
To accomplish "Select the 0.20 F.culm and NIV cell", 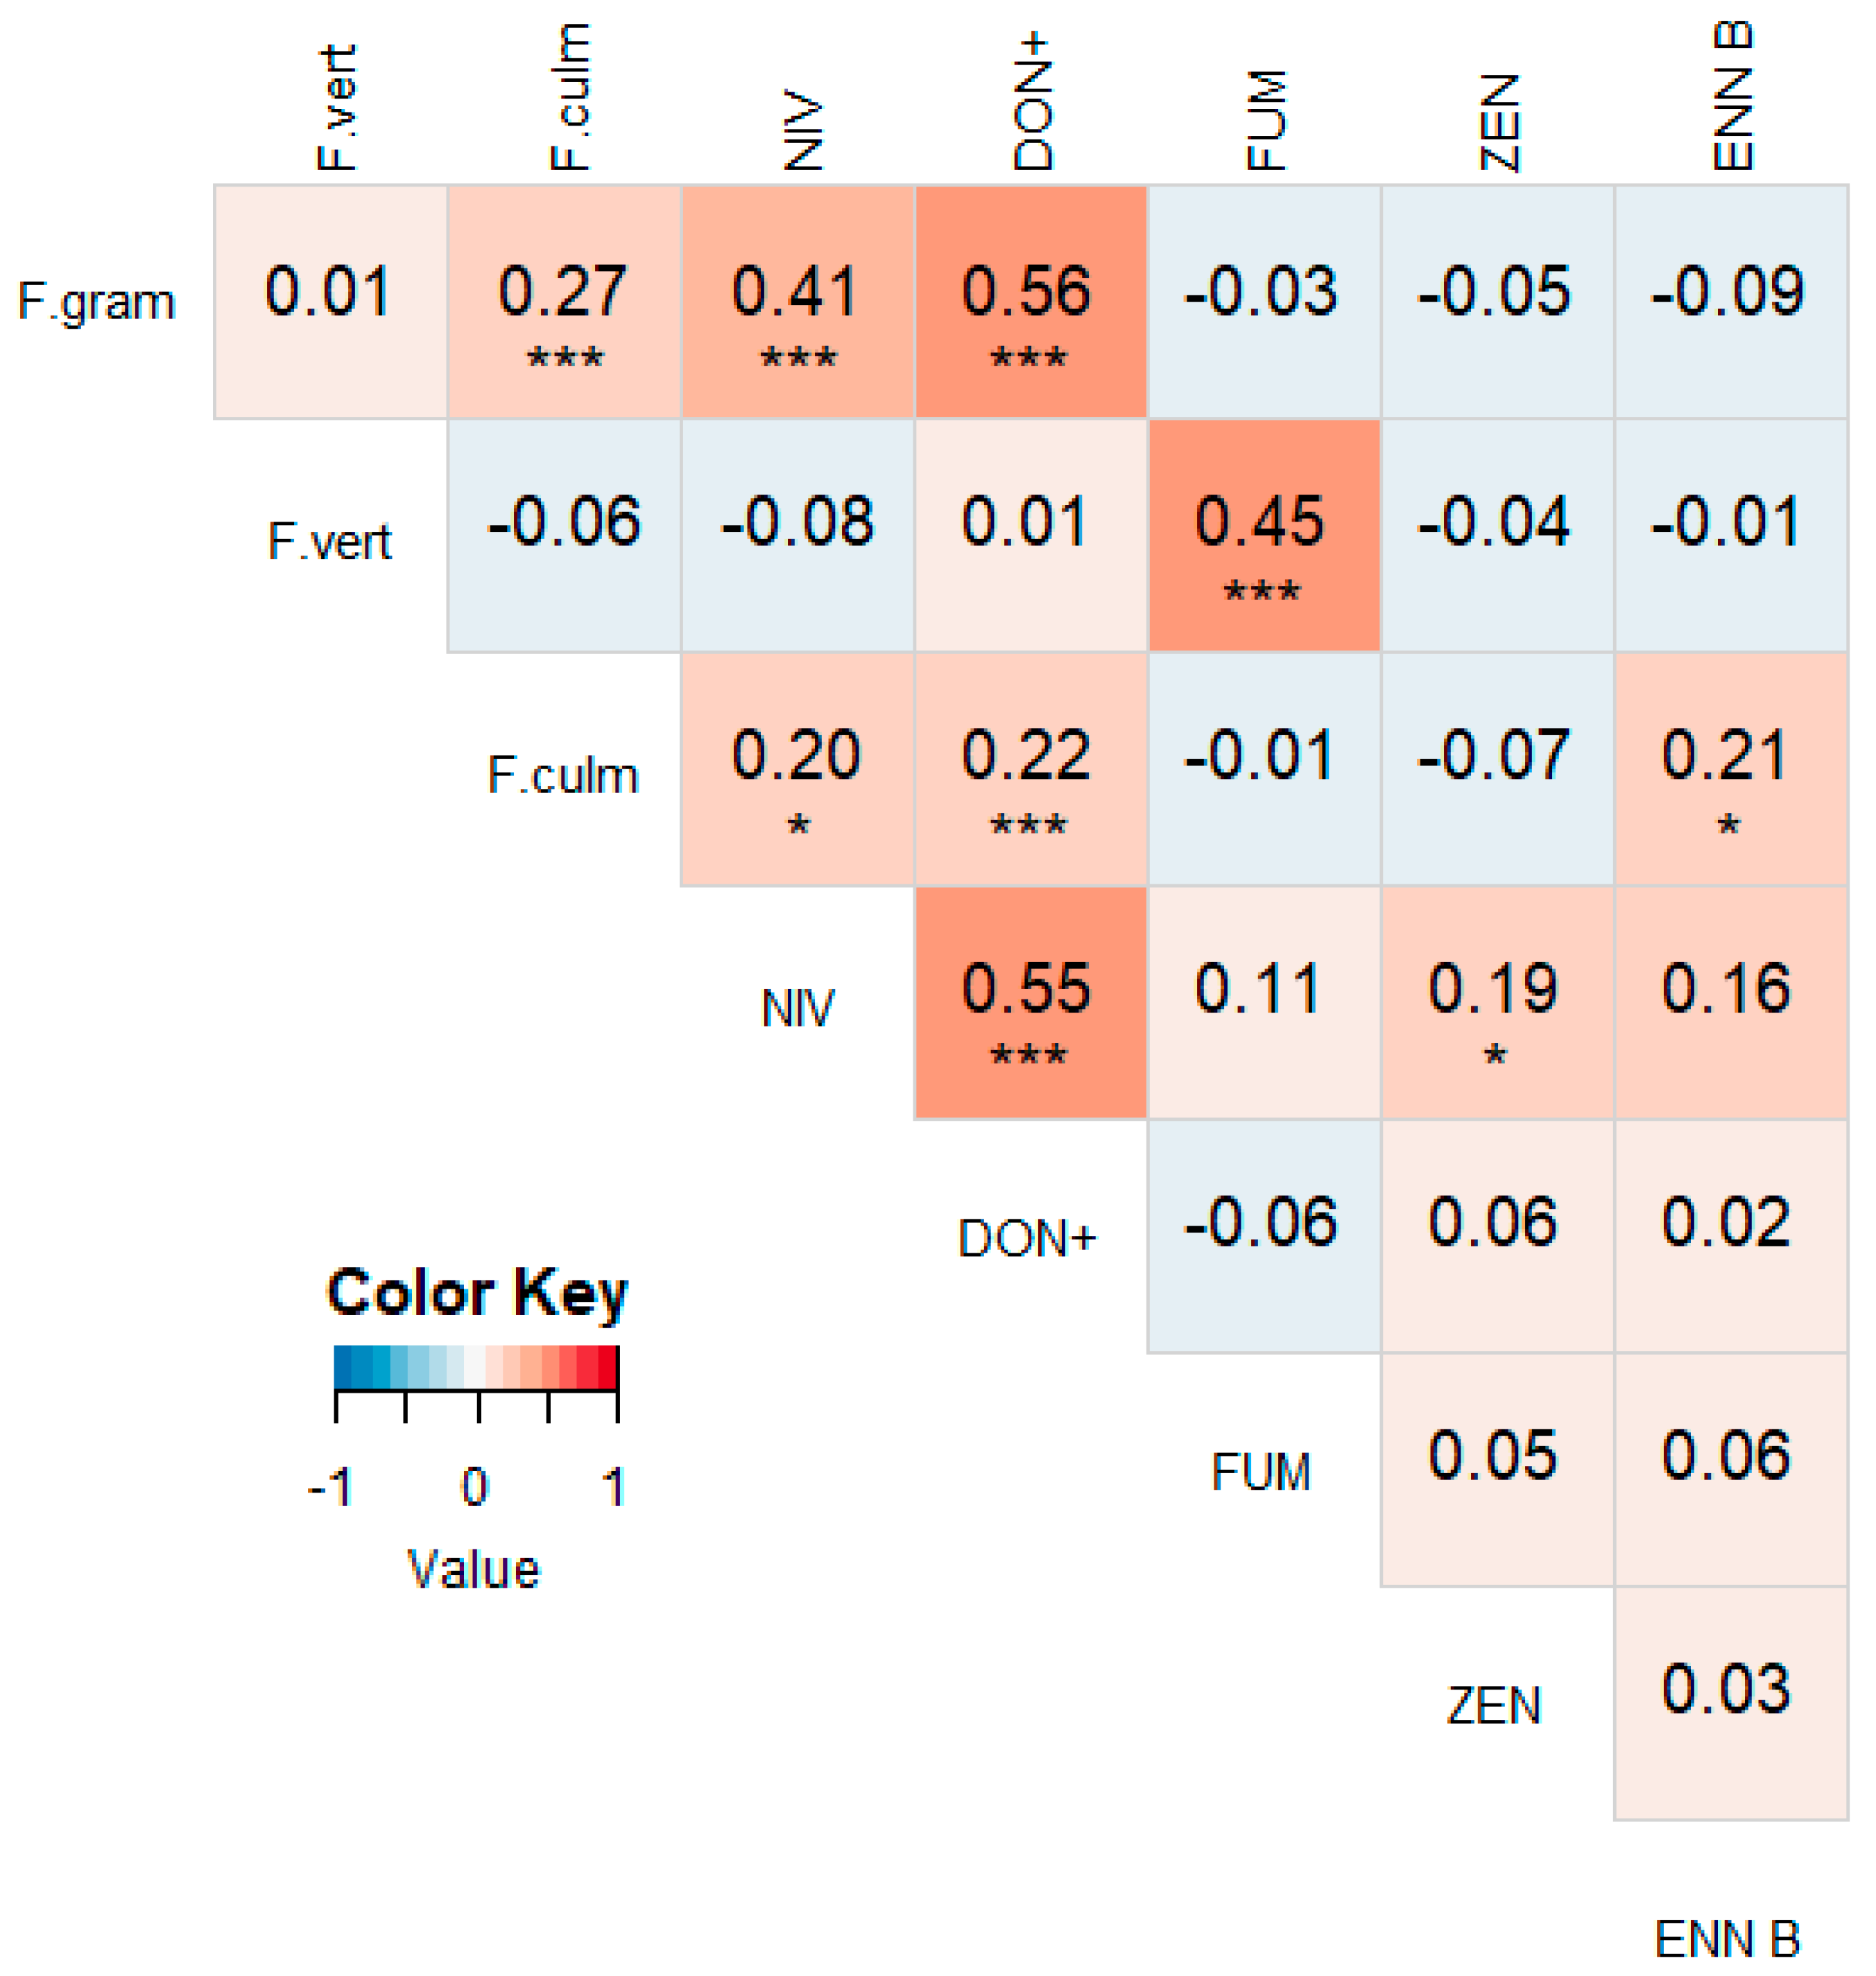I will (797, 768).
